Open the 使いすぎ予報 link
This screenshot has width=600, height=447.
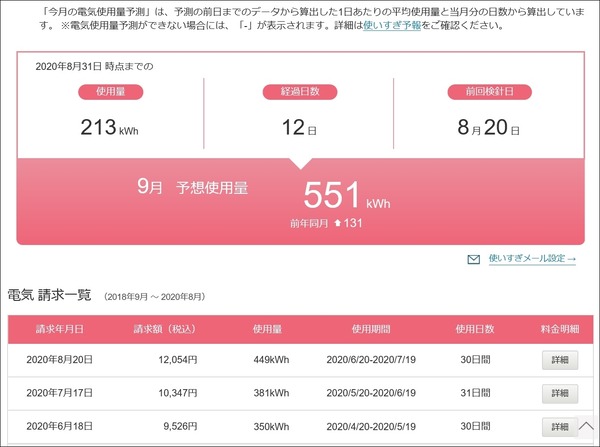392,26
